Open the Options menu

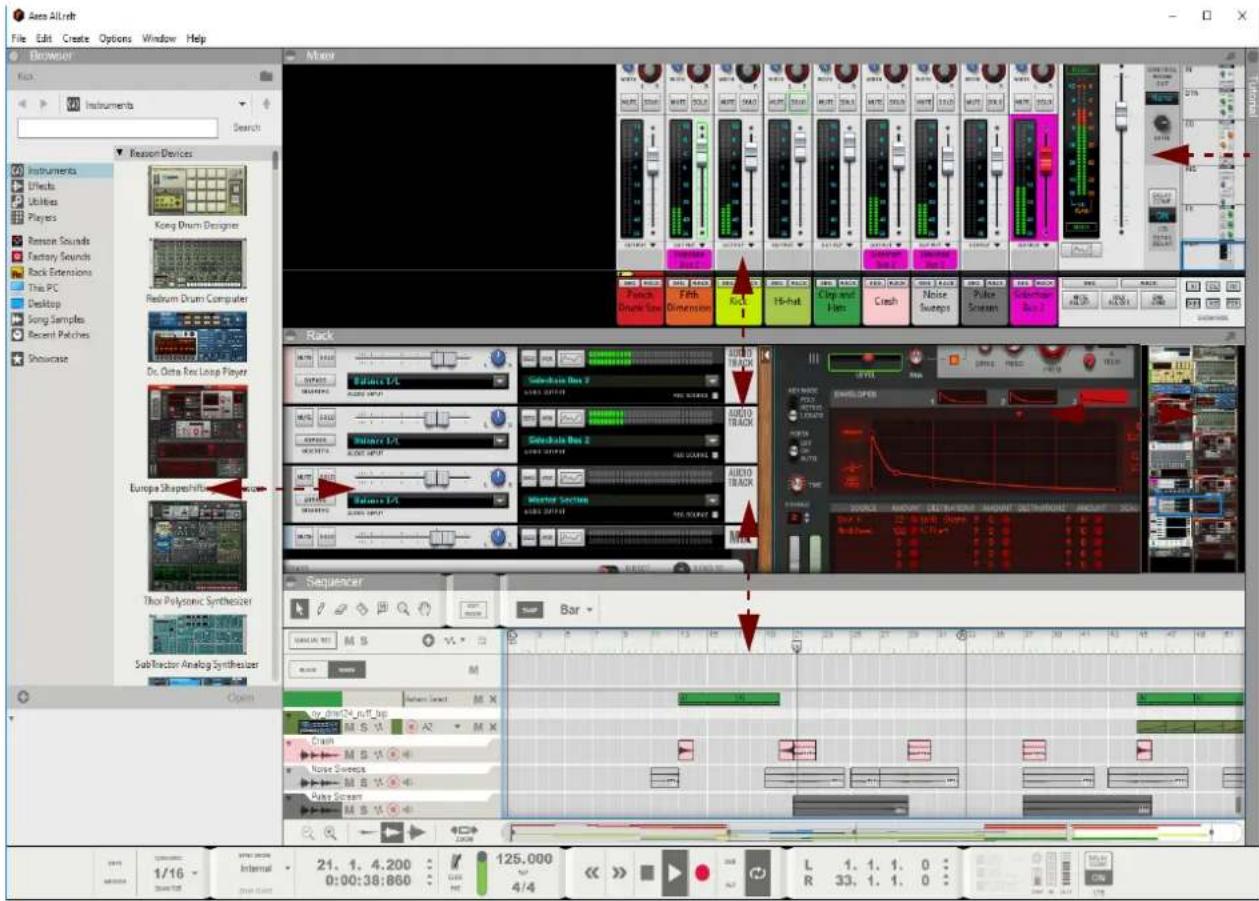click(x=116, y=38)
